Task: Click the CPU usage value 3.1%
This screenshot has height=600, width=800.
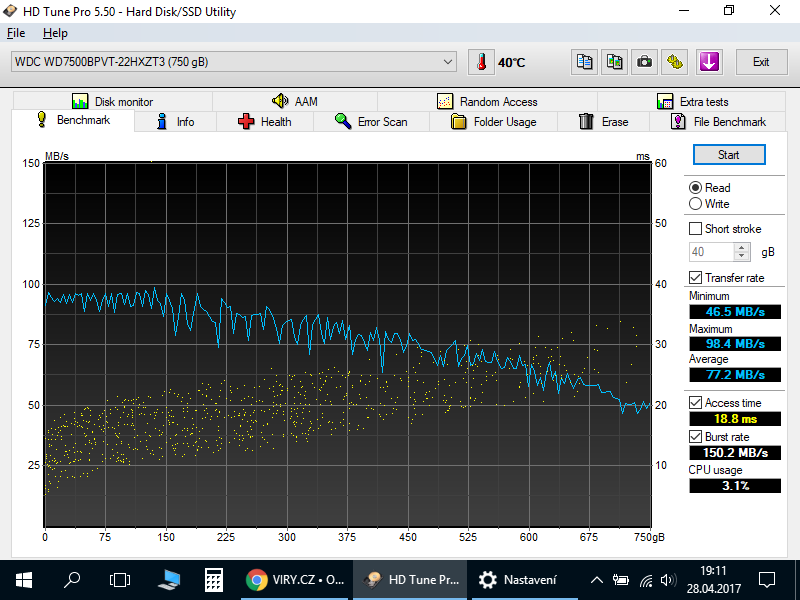Action: point(735,486)
